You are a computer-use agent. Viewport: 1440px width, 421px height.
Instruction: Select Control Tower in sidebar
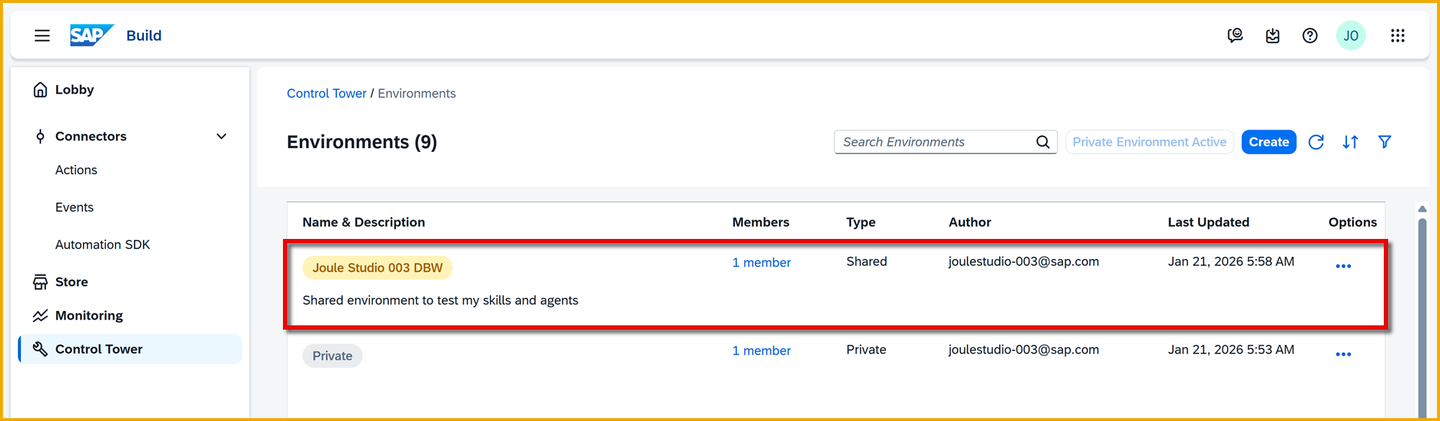click(130, 349)
